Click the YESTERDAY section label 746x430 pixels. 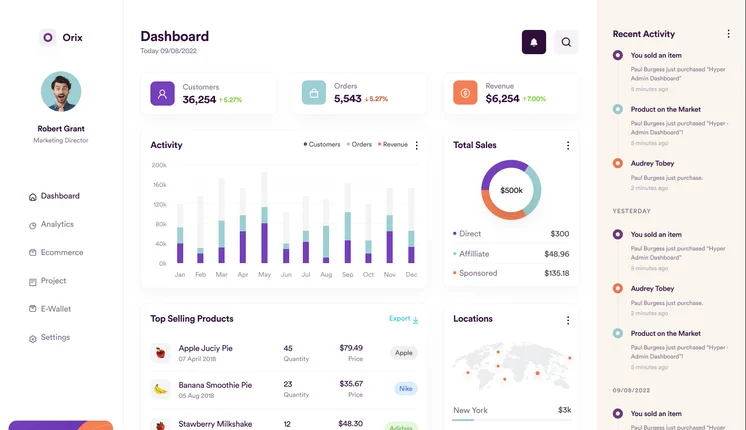(x=631, y=211)
